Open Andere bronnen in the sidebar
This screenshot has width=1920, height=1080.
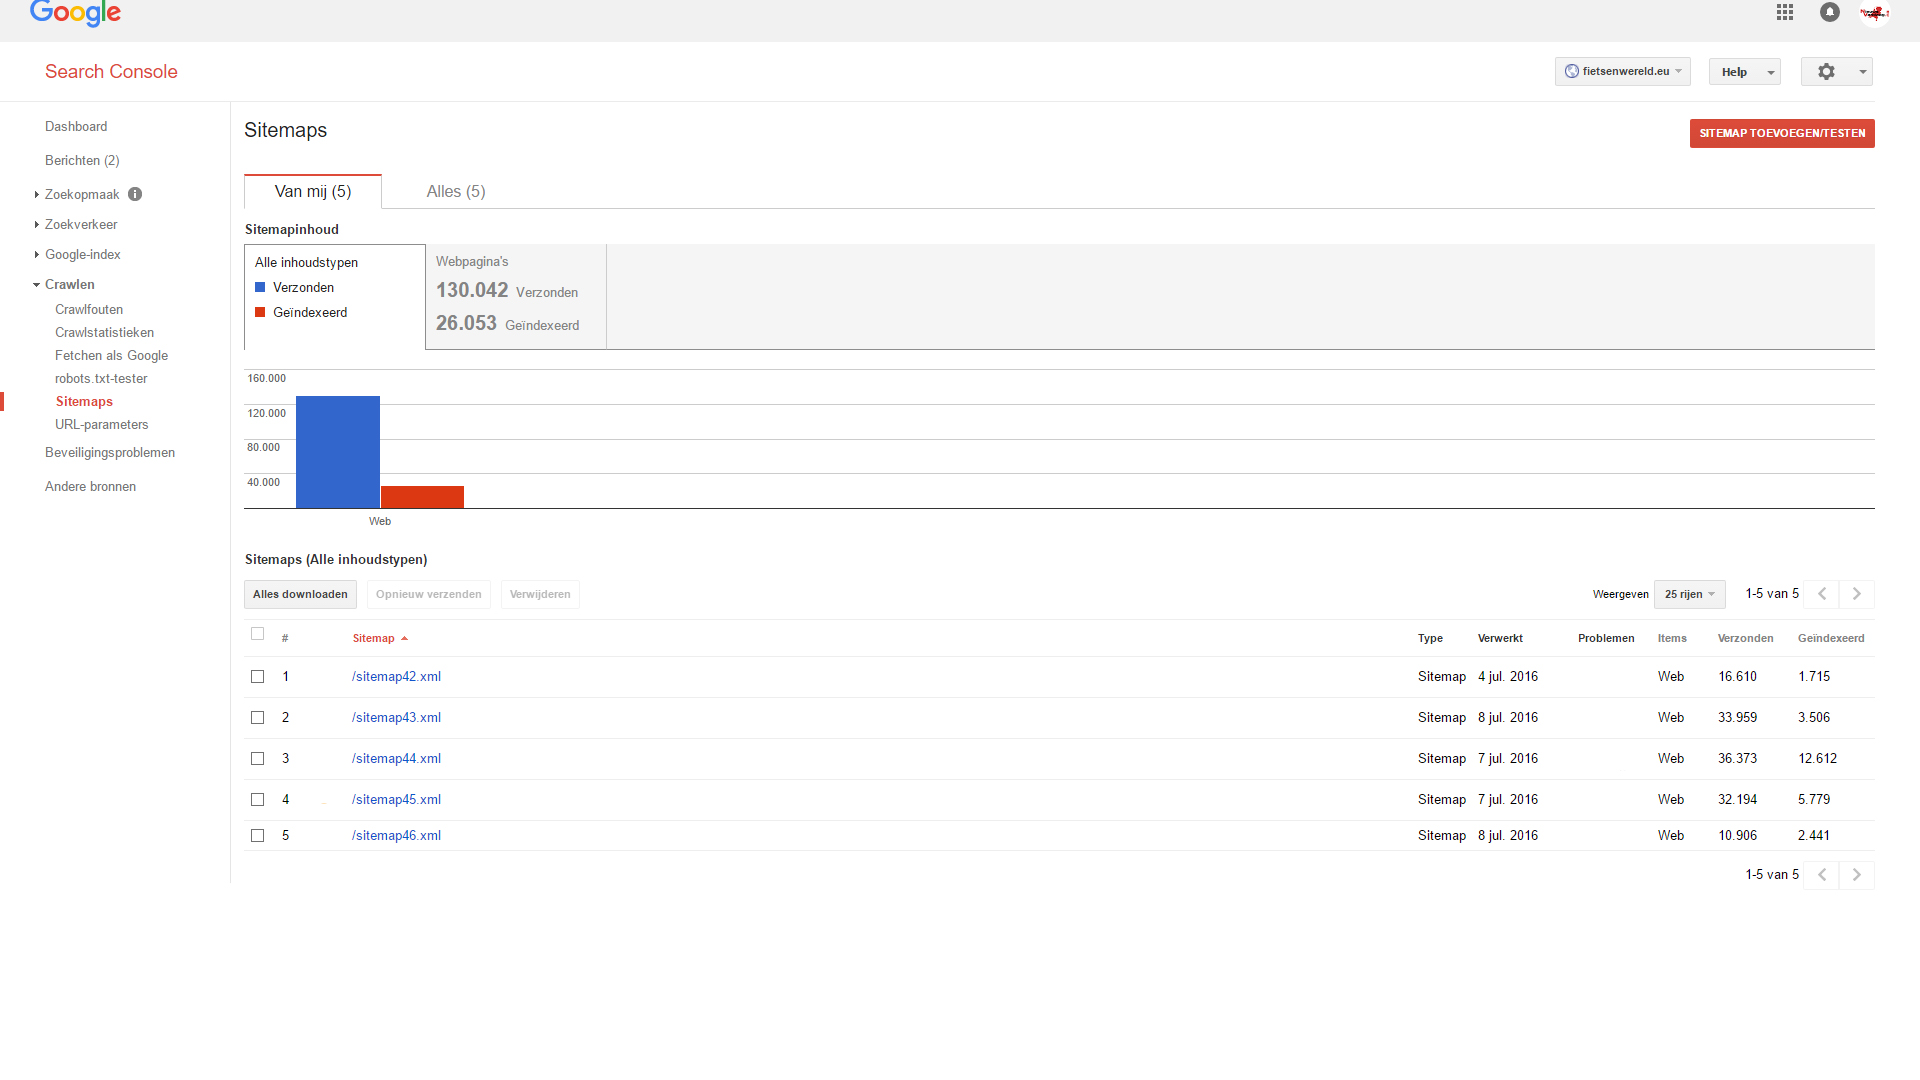(90, 487)
